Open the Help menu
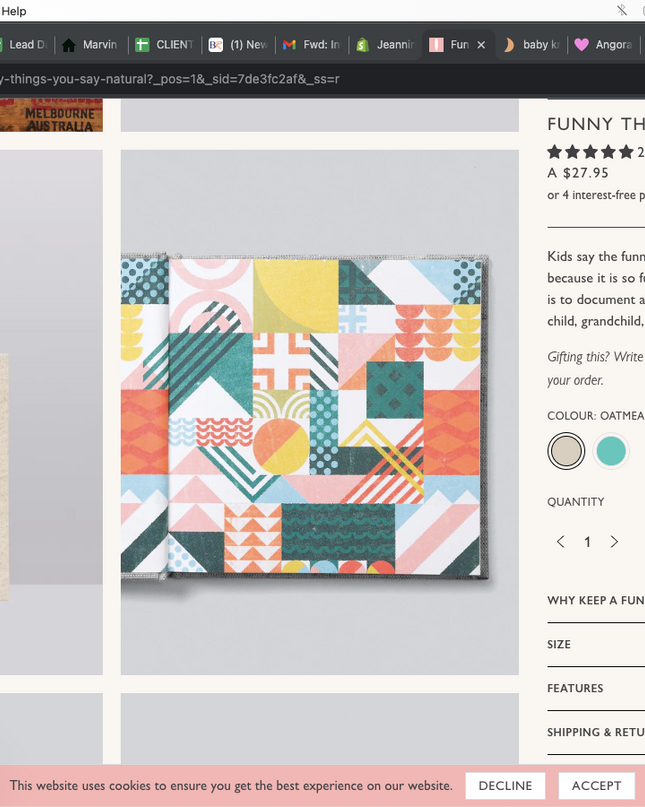 [13, 11]
